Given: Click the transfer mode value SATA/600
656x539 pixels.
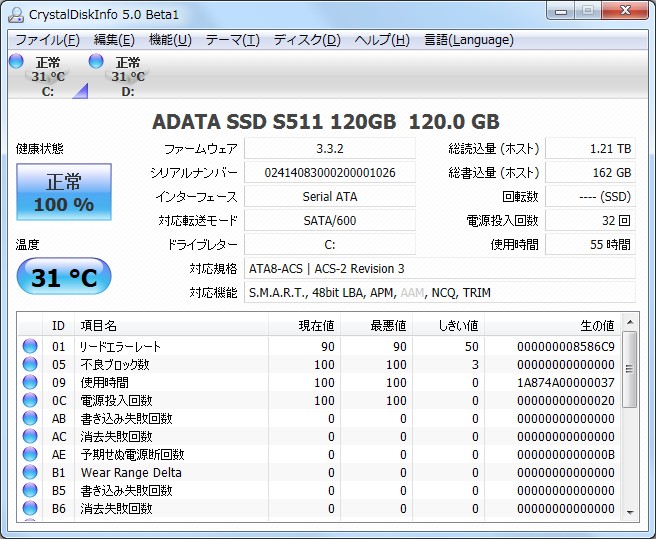Looking at the screenshot, I should (330, 221).
